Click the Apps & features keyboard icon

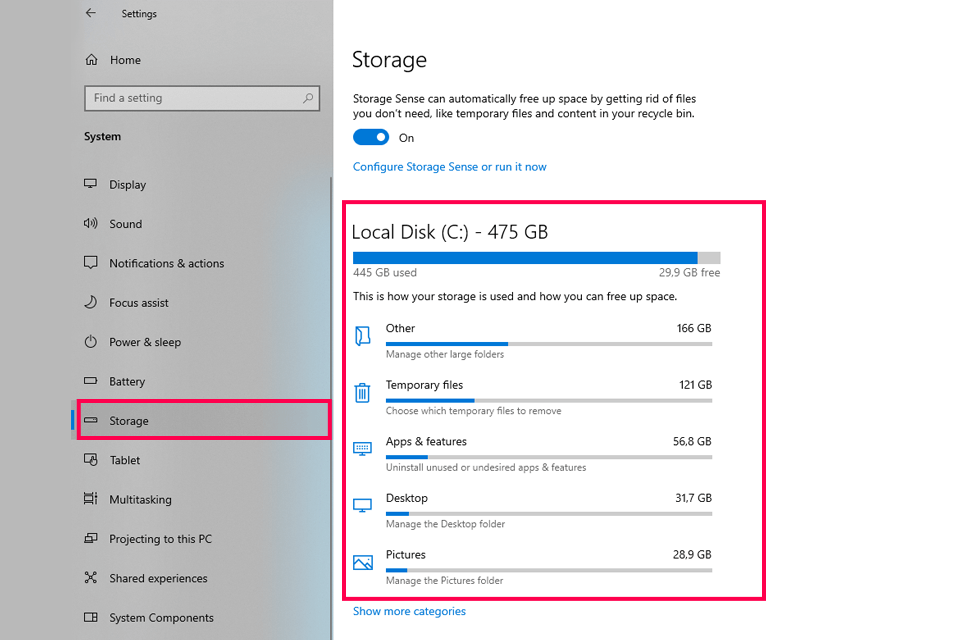[x=362, y=449]
